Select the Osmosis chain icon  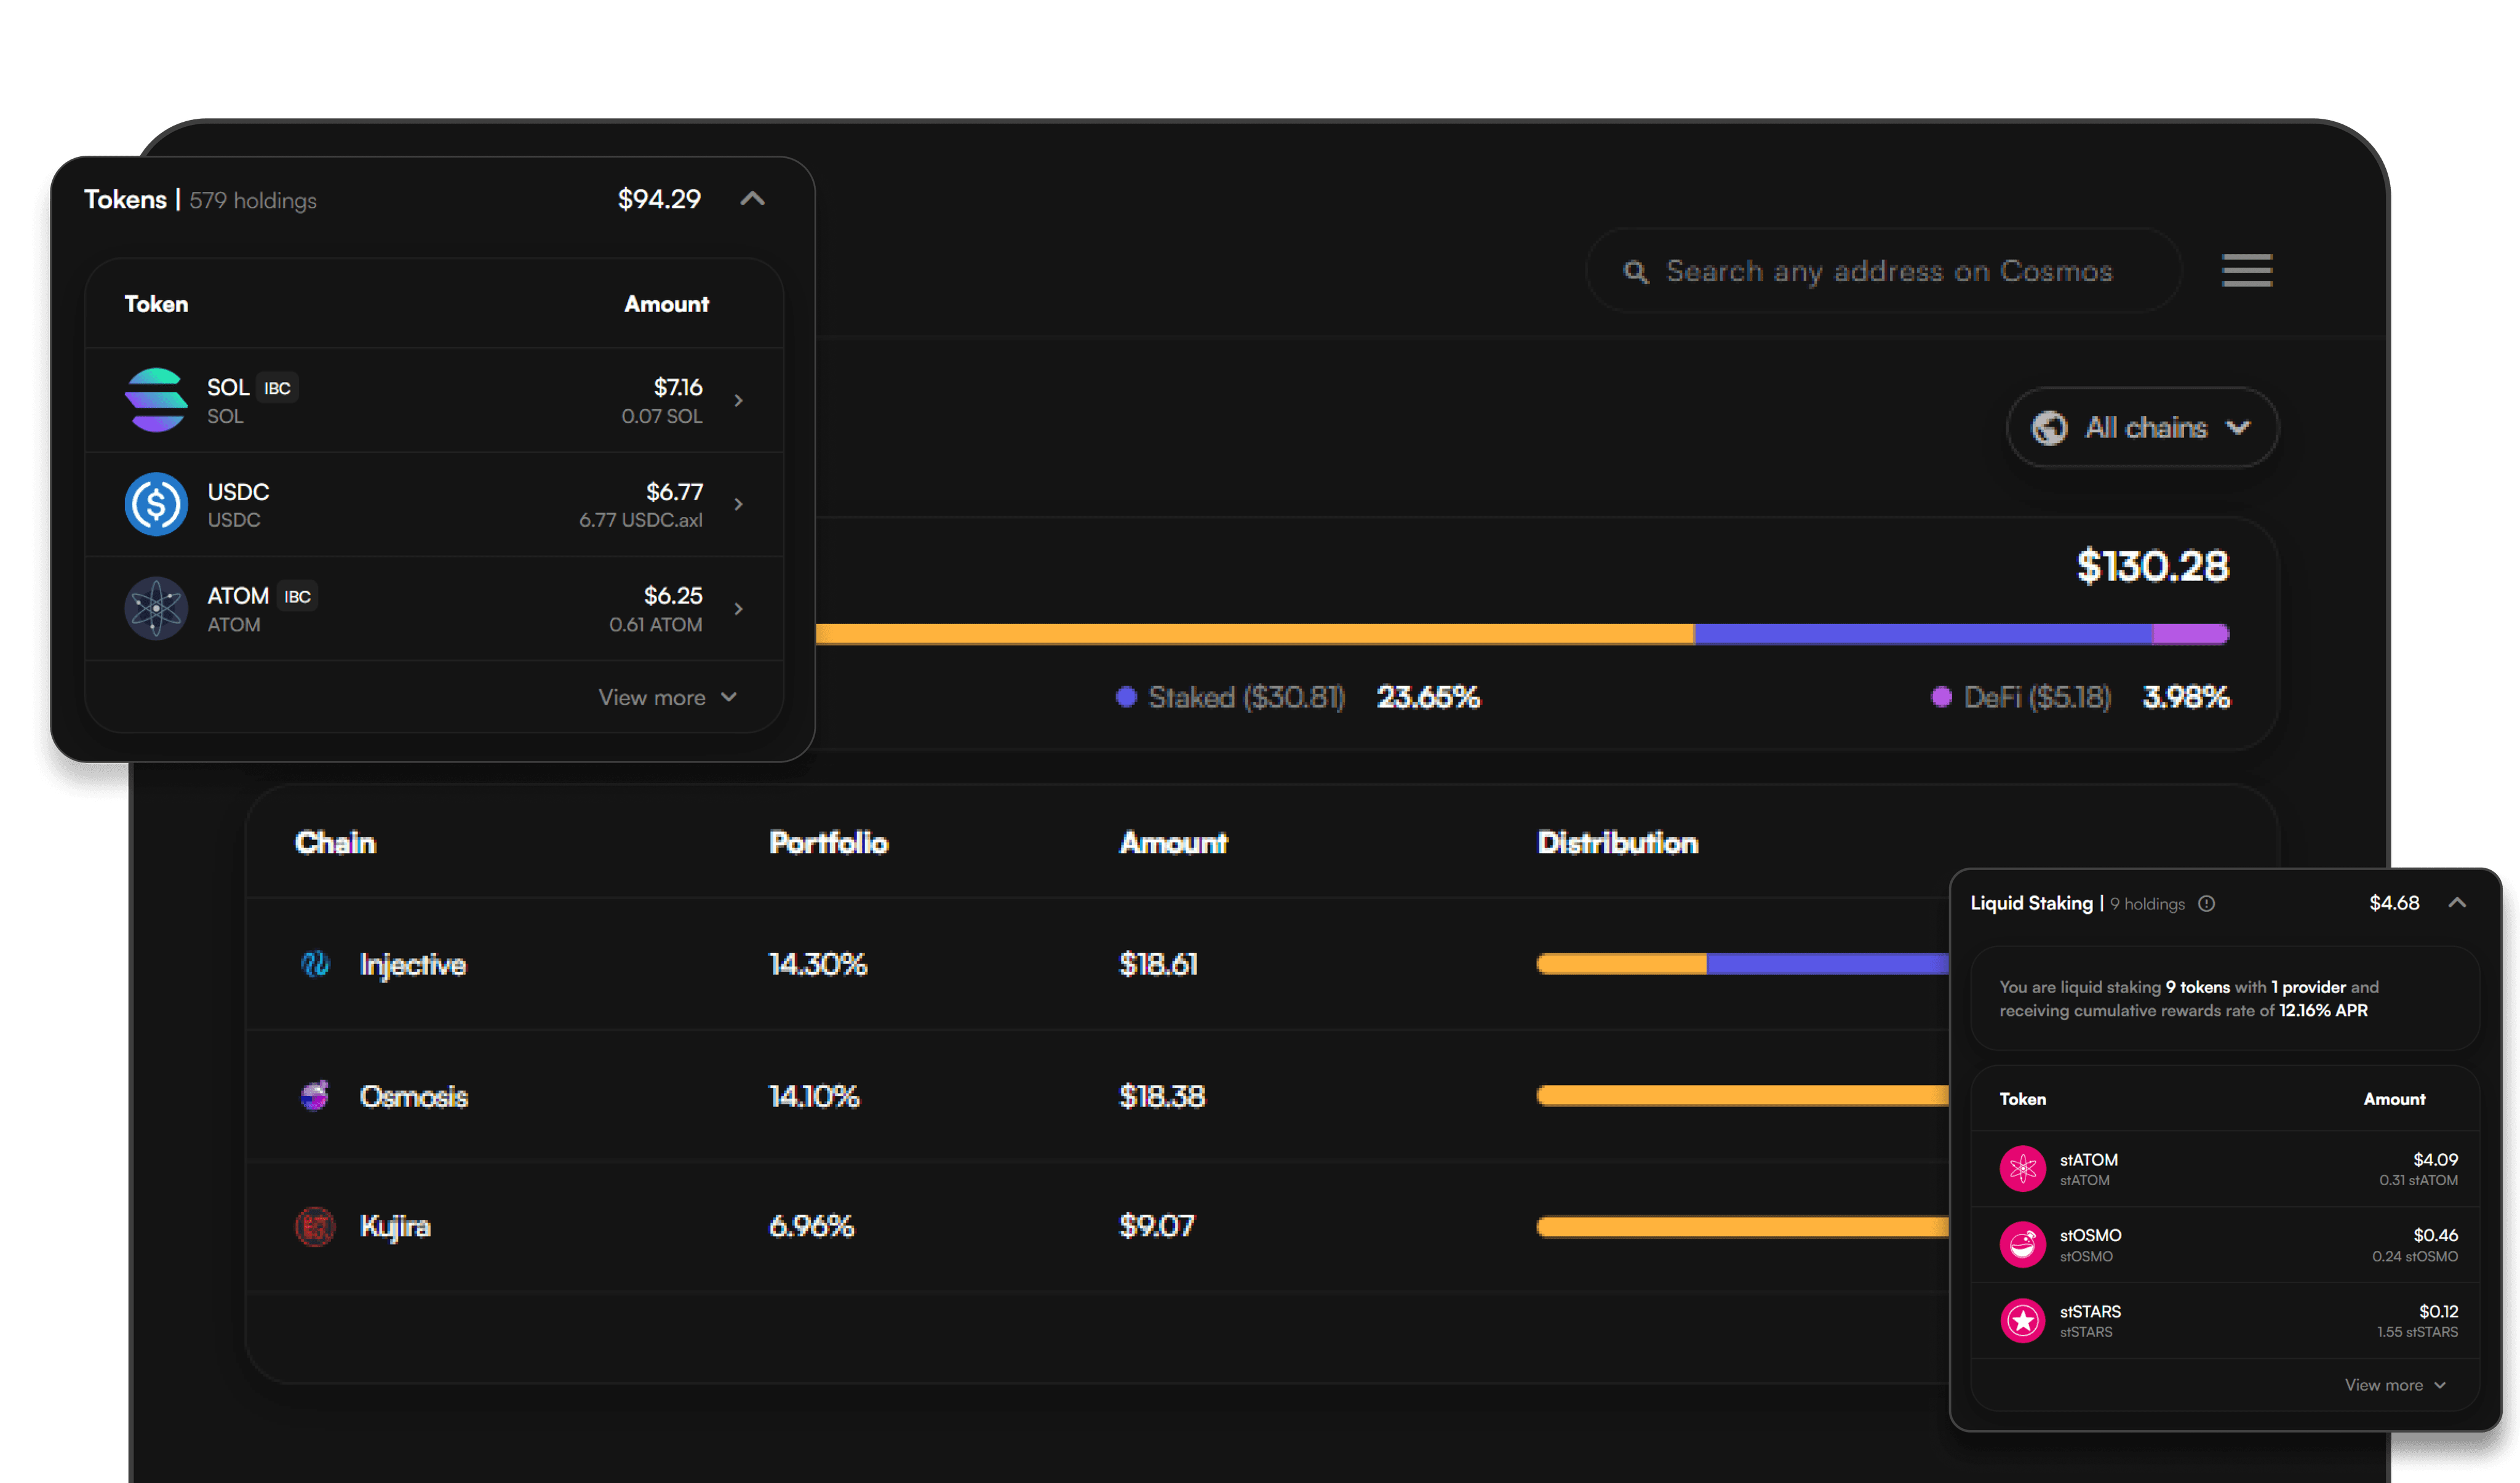[x=314, y=1096]
